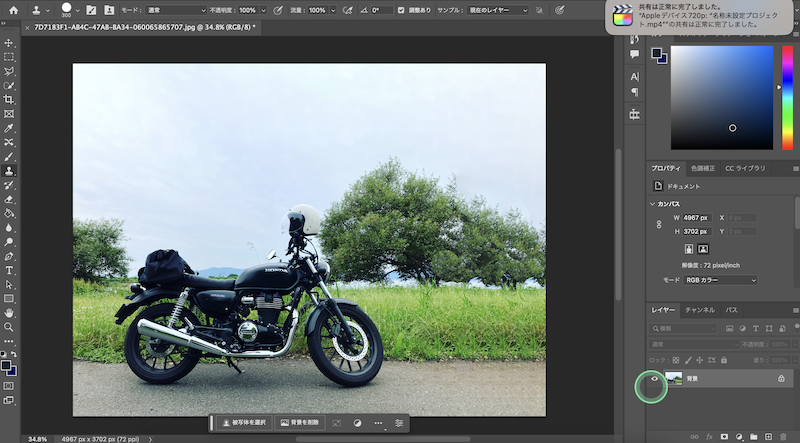Select the Rectangle shape tool
This screenshot has width=800, height=443.
(x=9, y=299)
